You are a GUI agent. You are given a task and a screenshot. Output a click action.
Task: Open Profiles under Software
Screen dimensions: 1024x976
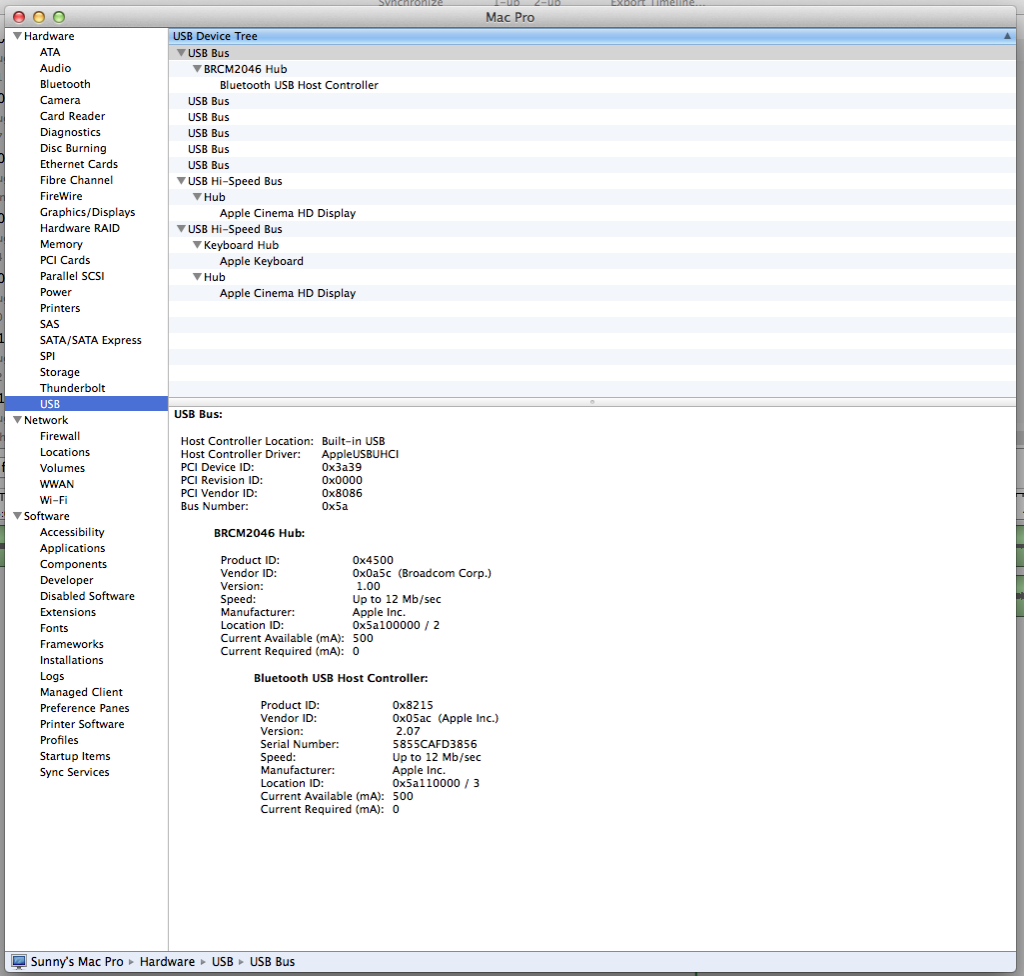click(59, 740)
